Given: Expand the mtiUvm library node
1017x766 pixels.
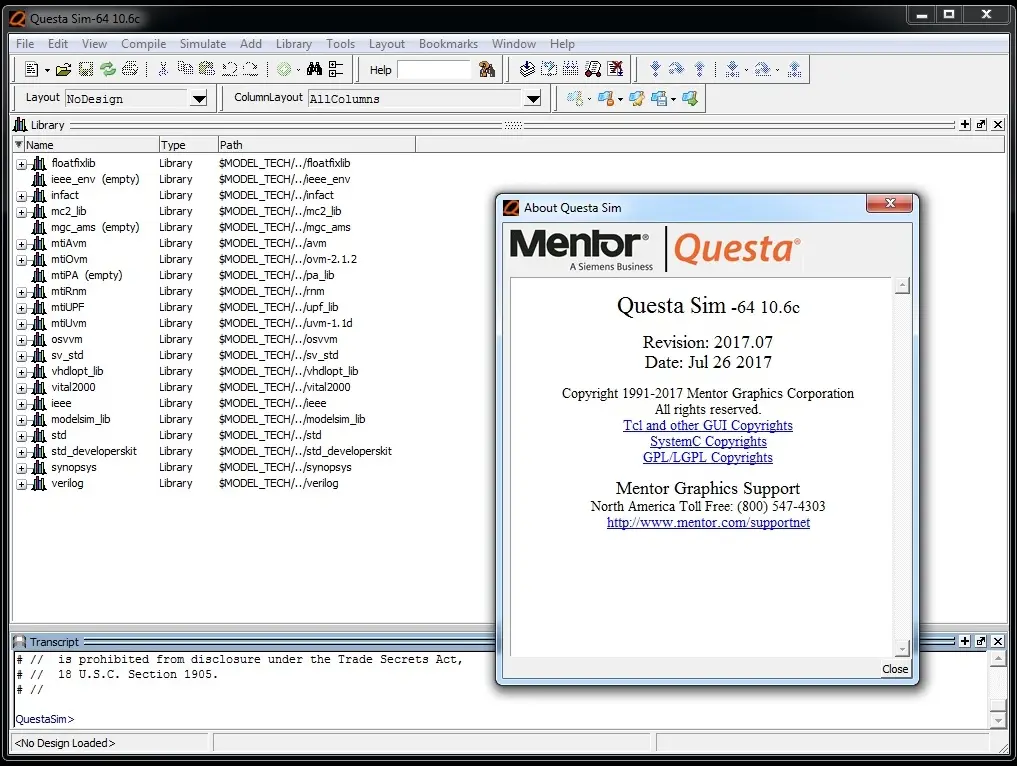Looking at the screenshot, I should (x=21, y=324).
